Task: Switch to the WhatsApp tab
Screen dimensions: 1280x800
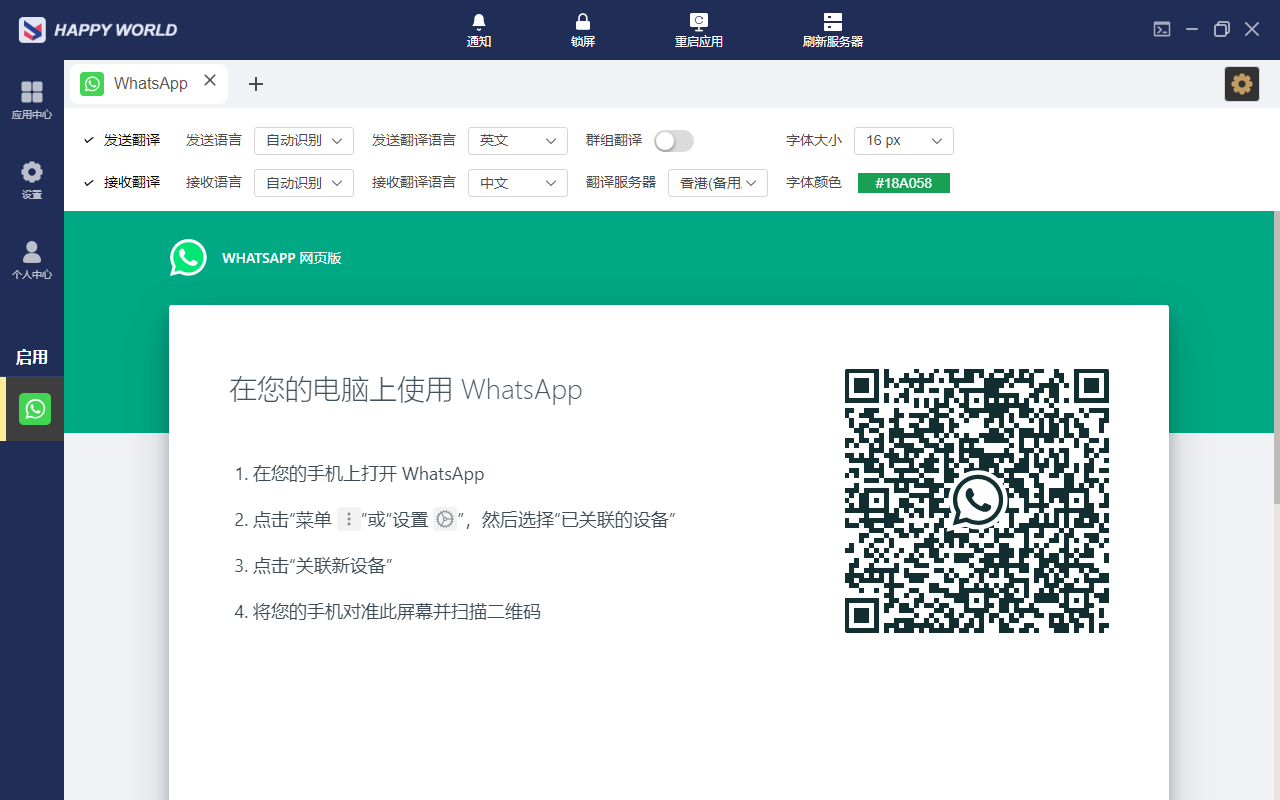Action: click(149, 84)
